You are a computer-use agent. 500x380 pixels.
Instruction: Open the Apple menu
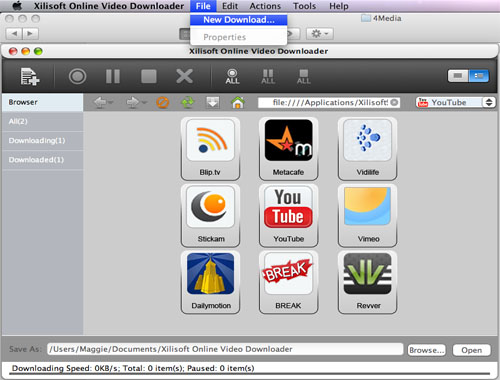17,6
